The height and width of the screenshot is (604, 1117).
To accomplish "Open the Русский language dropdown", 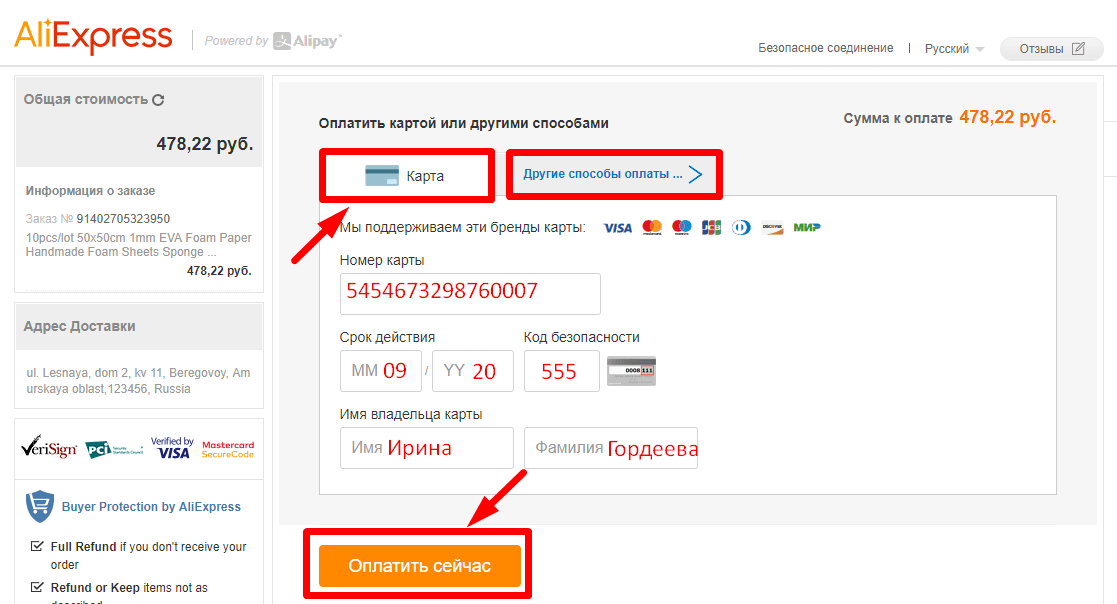I will click(x=954, y=49).
